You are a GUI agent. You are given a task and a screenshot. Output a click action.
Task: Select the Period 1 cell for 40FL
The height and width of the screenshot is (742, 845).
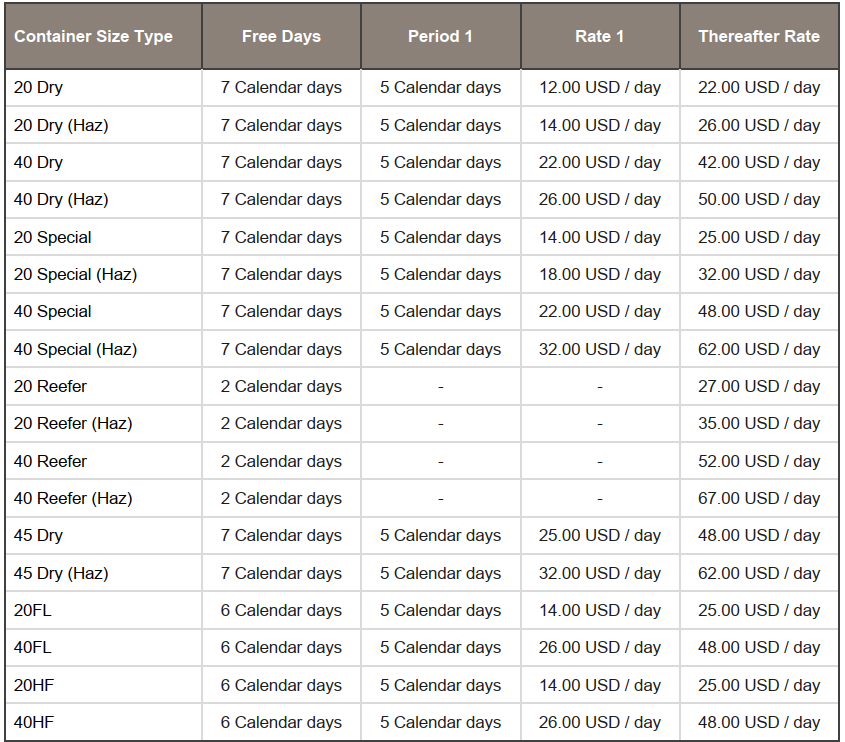tap(440, 647)
